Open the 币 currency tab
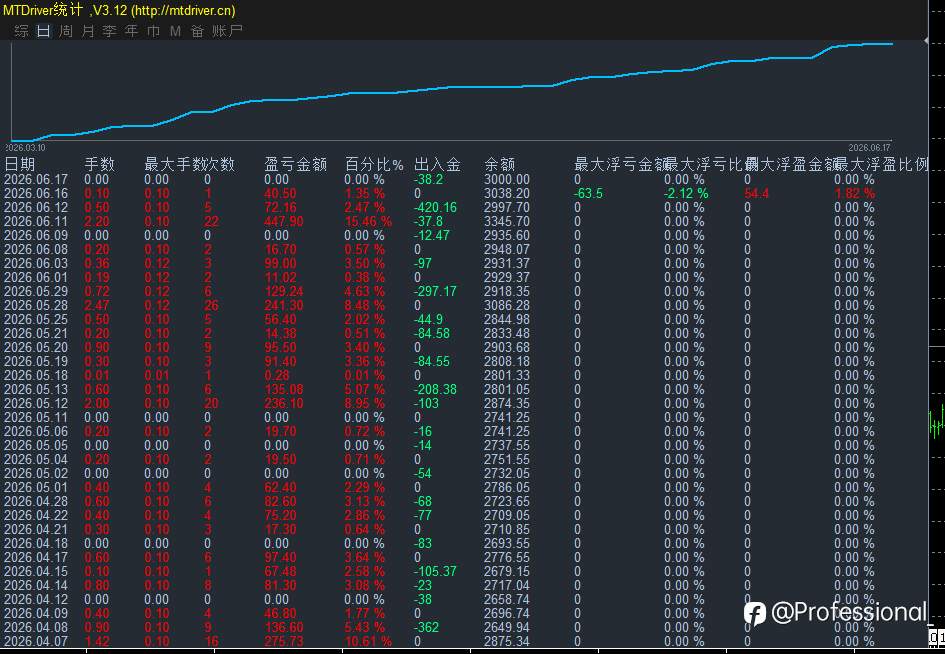Image resolution: width=945 pixels, height=654 pixels. coord(154,31)
